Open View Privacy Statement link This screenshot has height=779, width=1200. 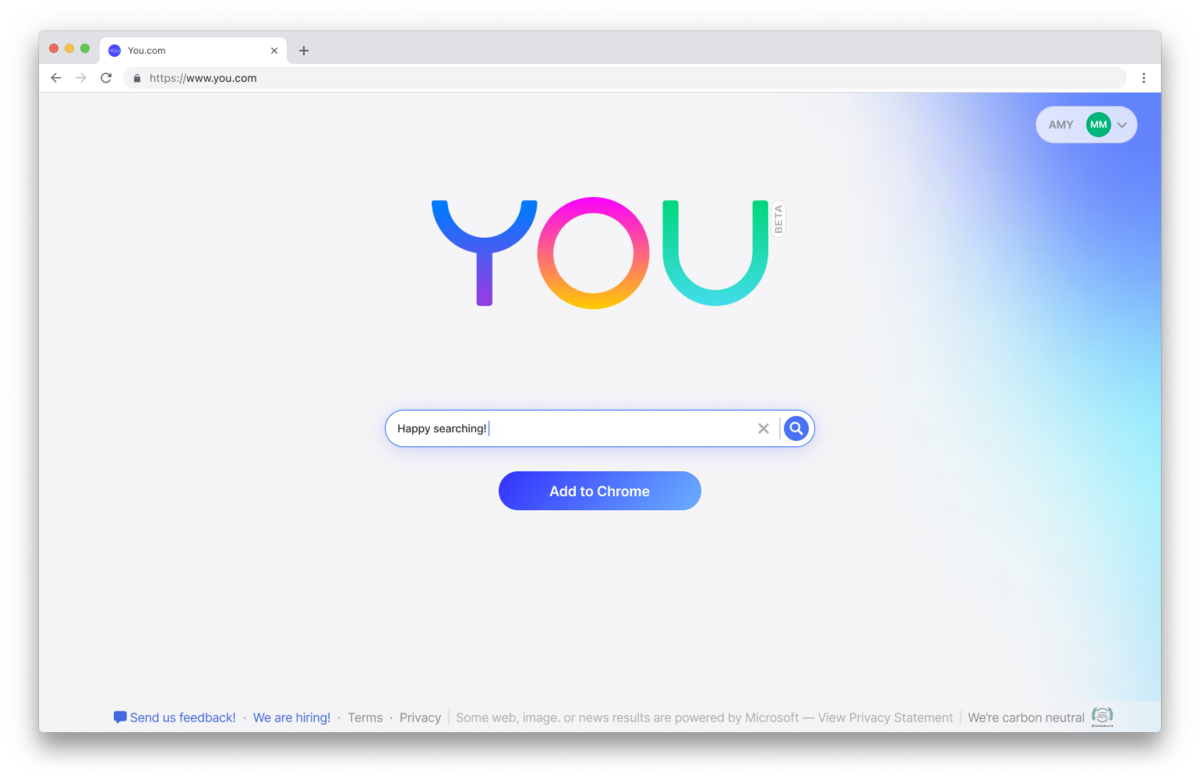[x=886, y=717]
